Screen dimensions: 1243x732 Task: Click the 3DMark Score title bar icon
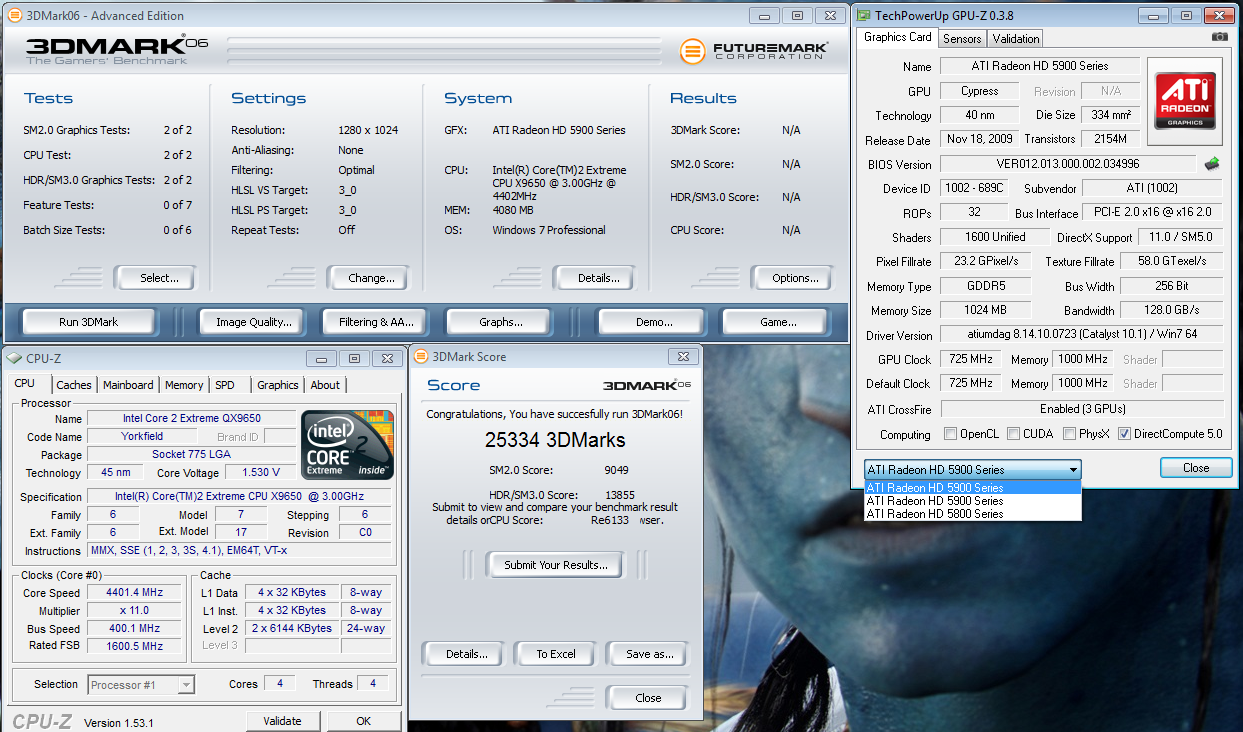pos(421,356)
